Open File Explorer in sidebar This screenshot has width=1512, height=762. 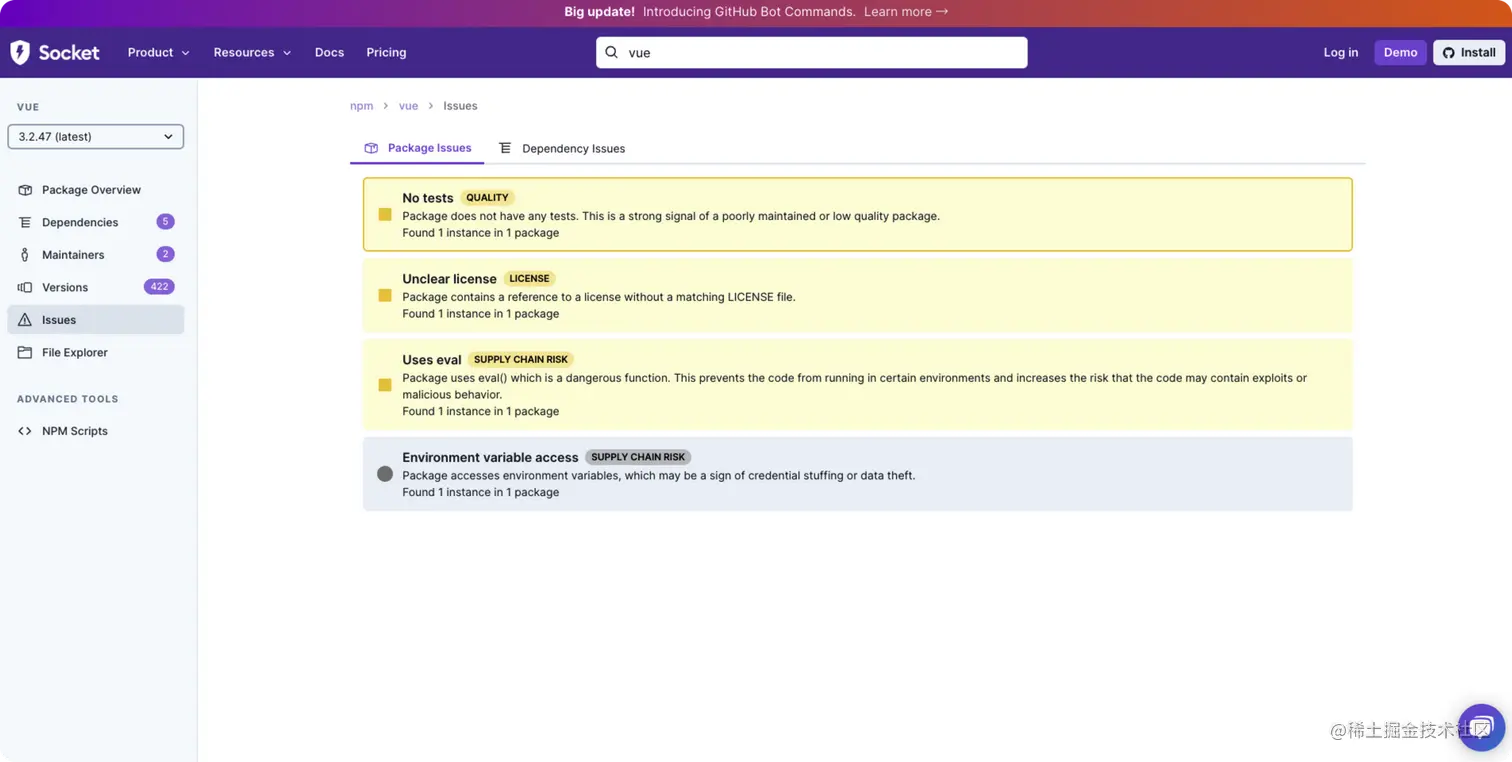tap(96, 352)
